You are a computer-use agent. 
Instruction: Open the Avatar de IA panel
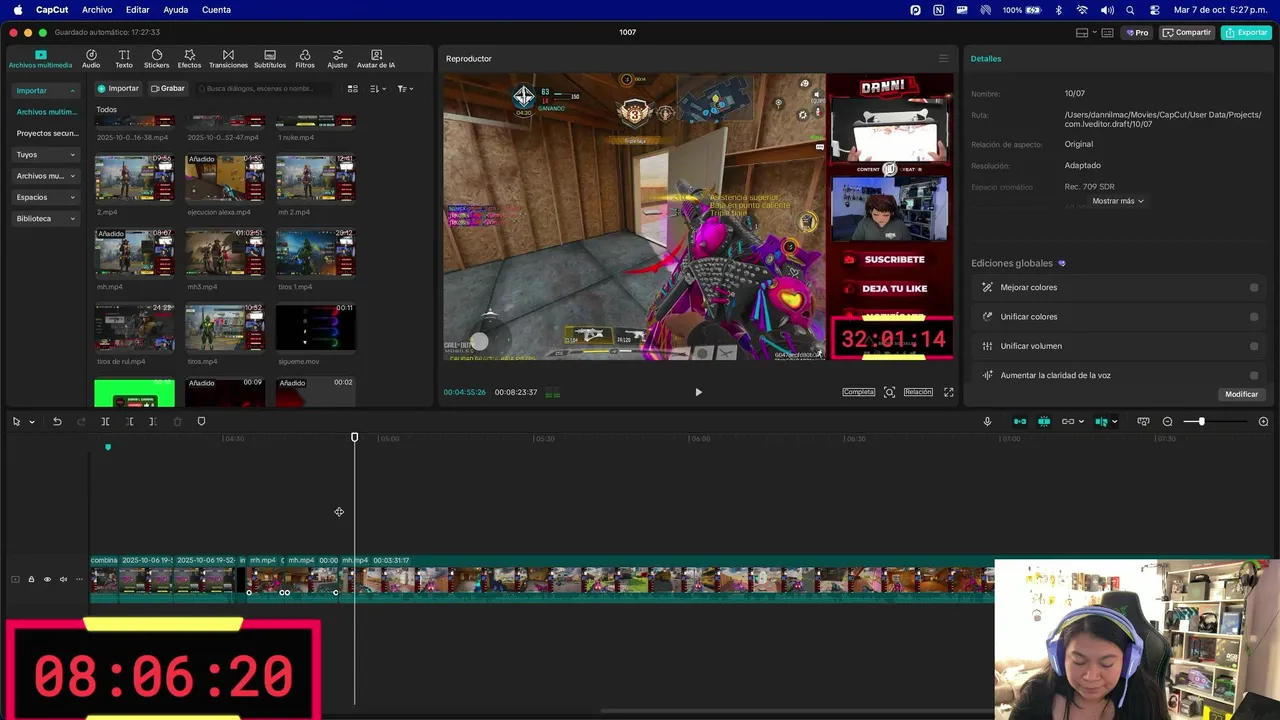376,59
